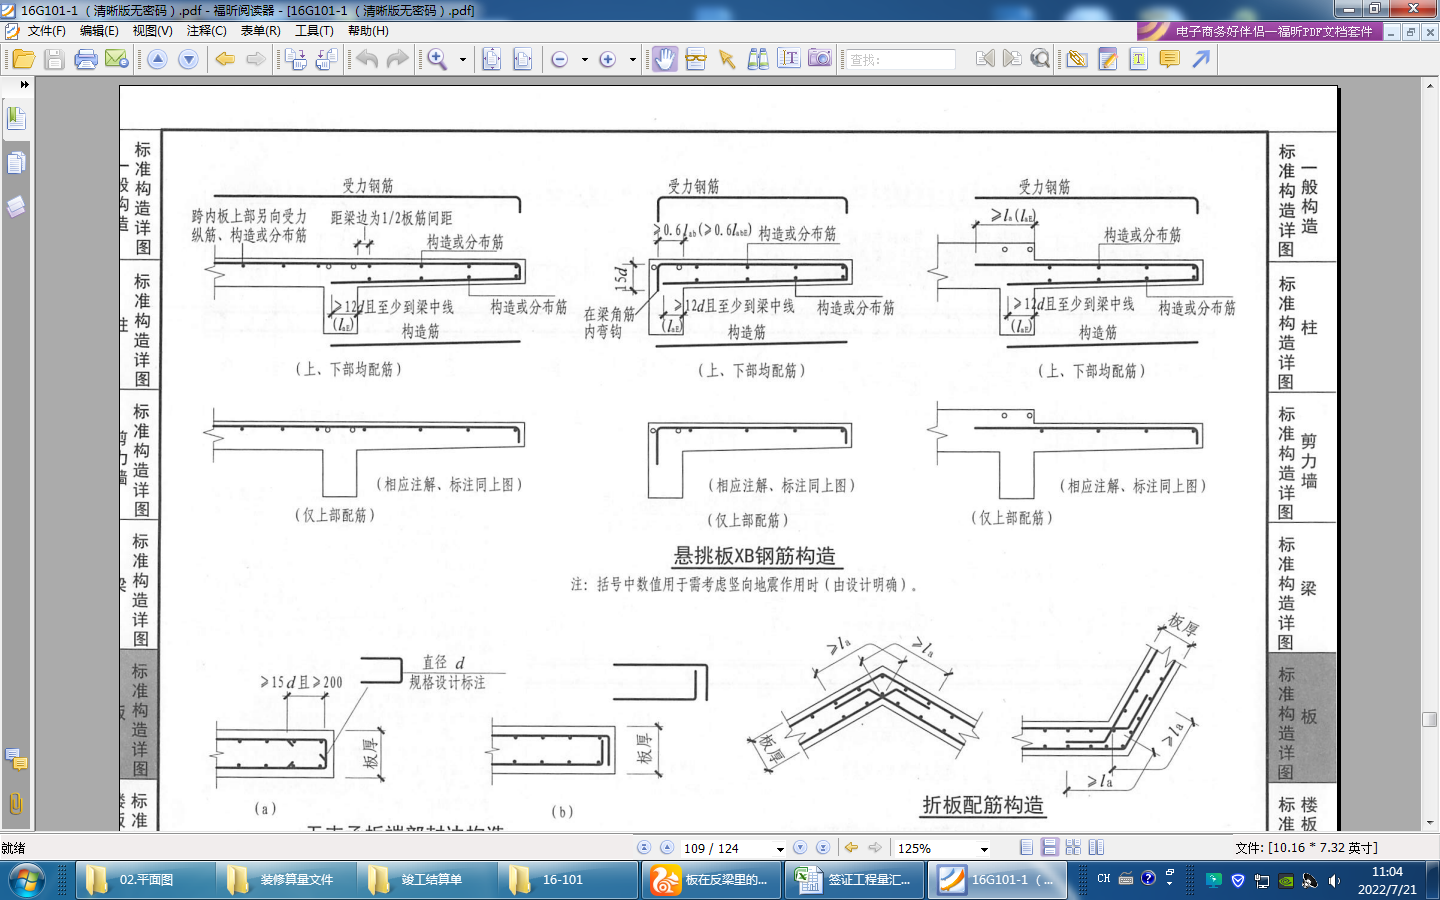Open layers panel in left sidebar

16,206
